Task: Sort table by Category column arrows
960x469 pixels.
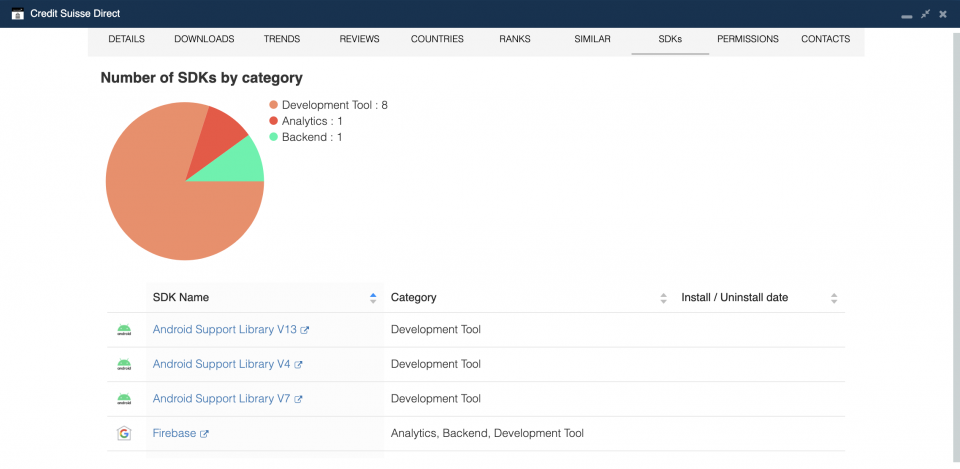Action: point(663,298)
